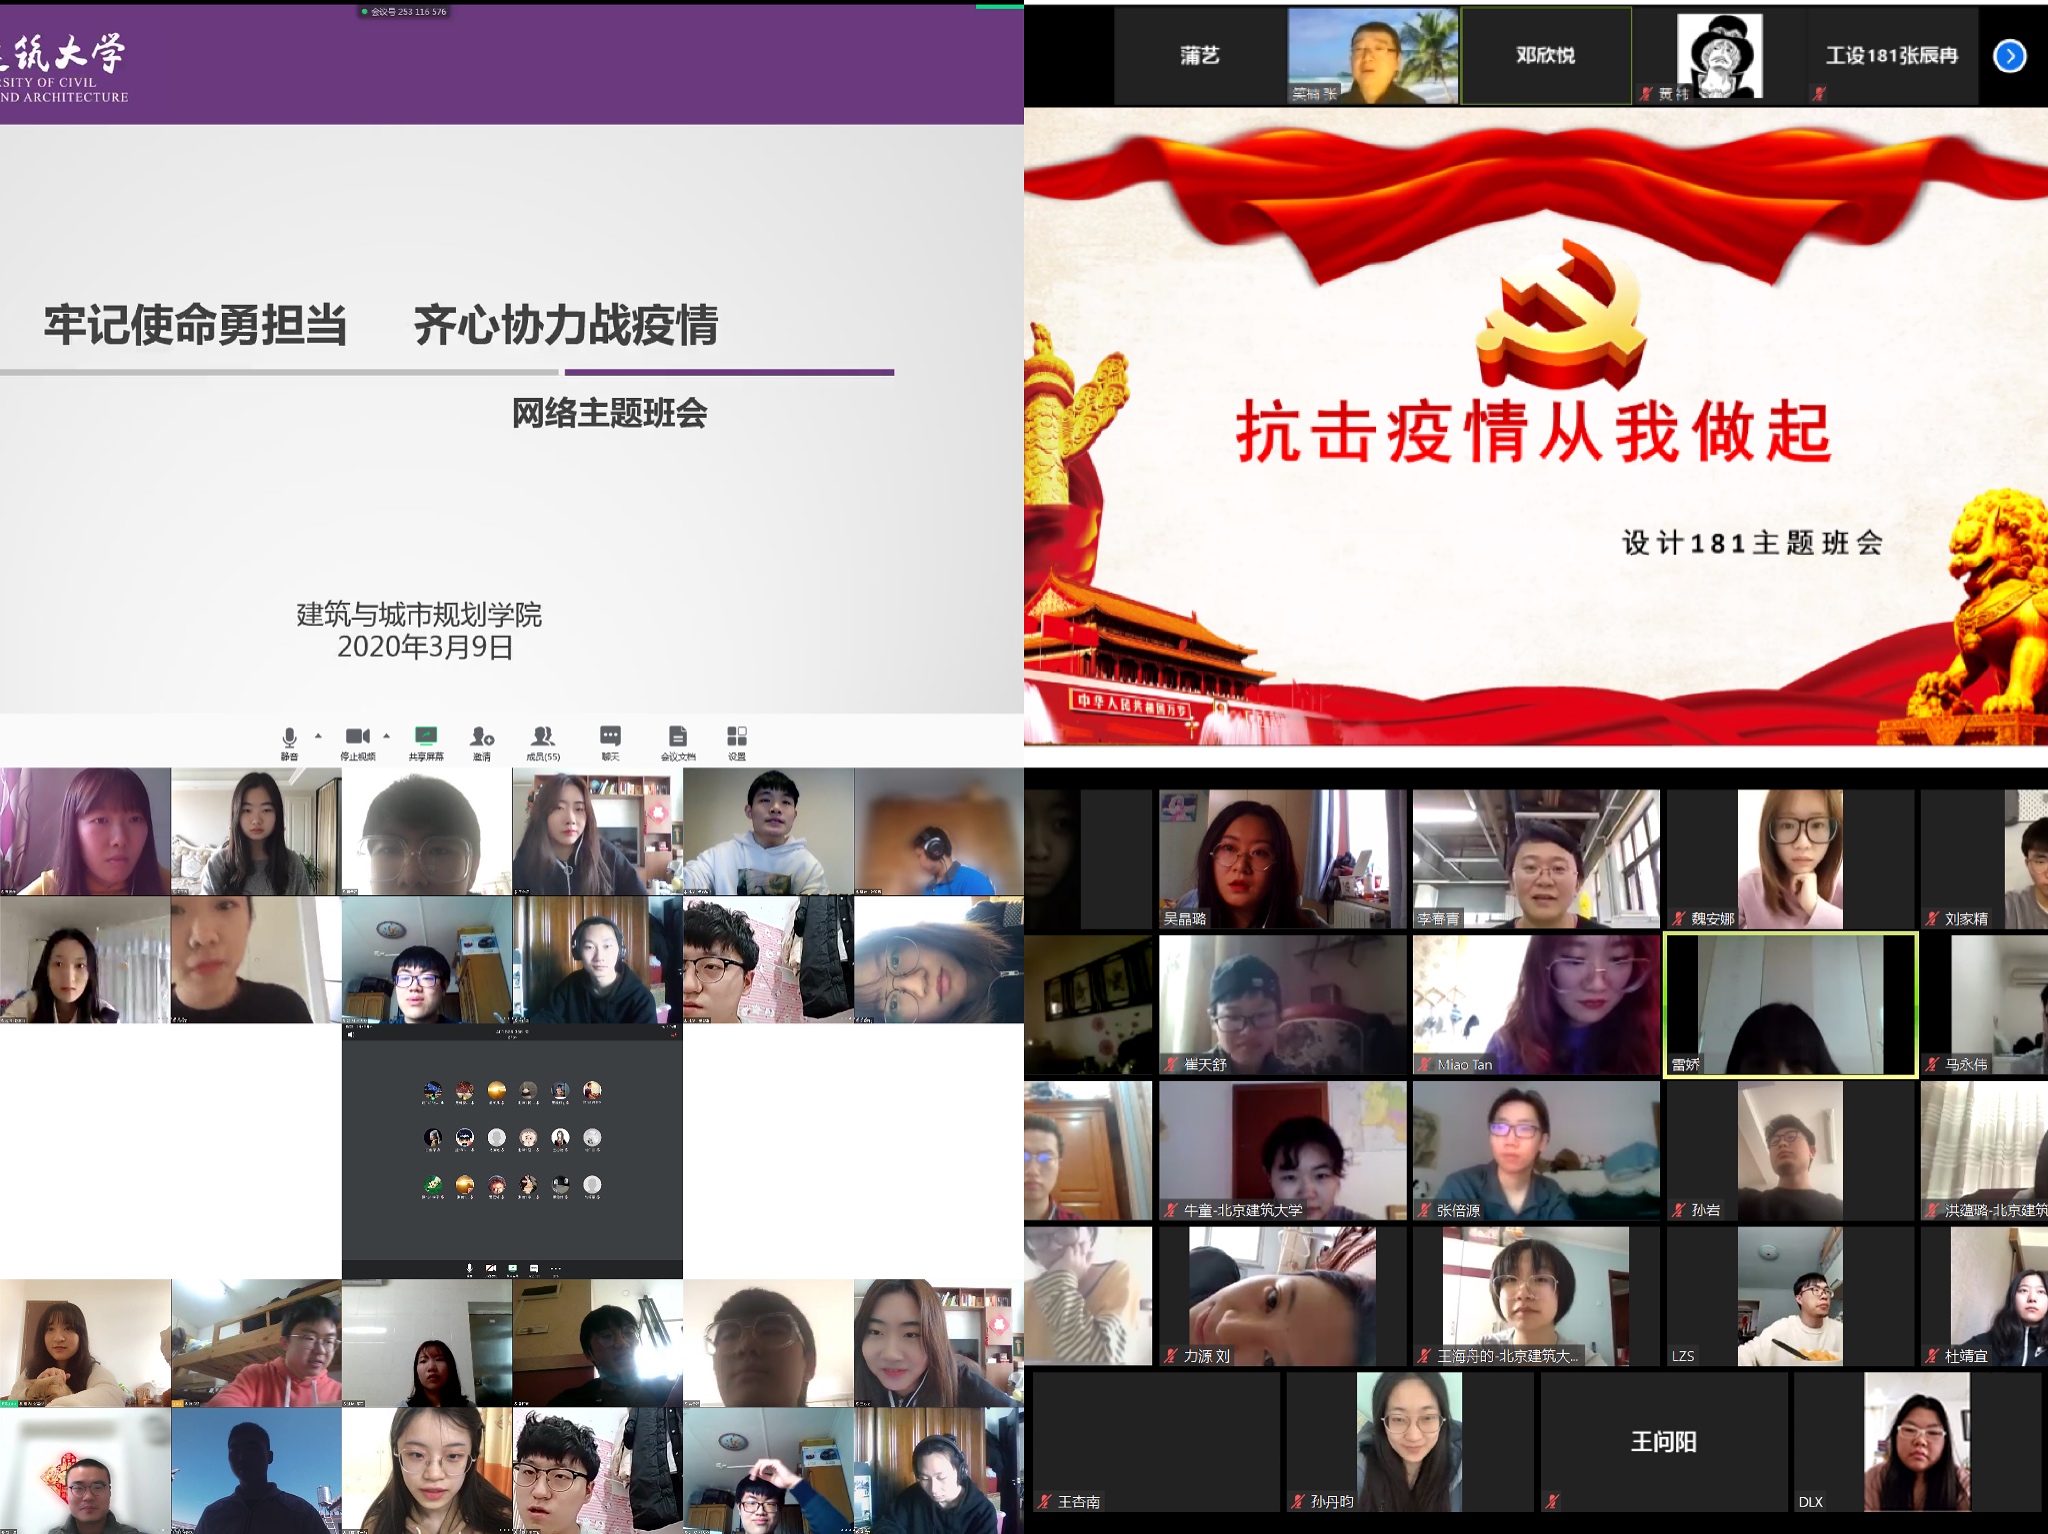The image size is (2048, 1534).
Task: Expand the arrow beside the microphone button
Action: tap(318, 736)
